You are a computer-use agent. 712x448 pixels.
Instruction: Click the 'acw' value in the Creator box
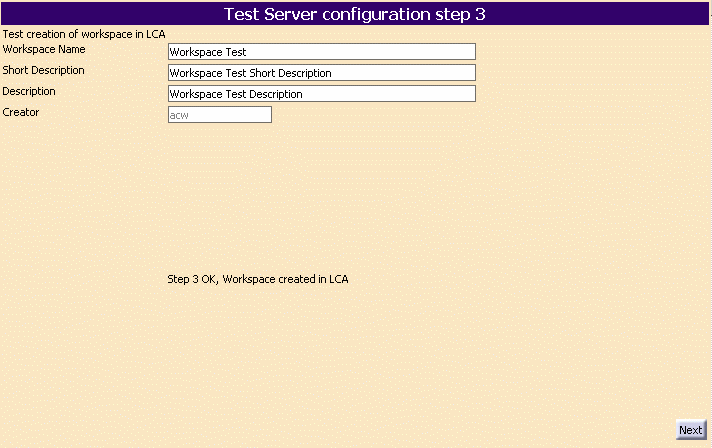click(180, 115)
